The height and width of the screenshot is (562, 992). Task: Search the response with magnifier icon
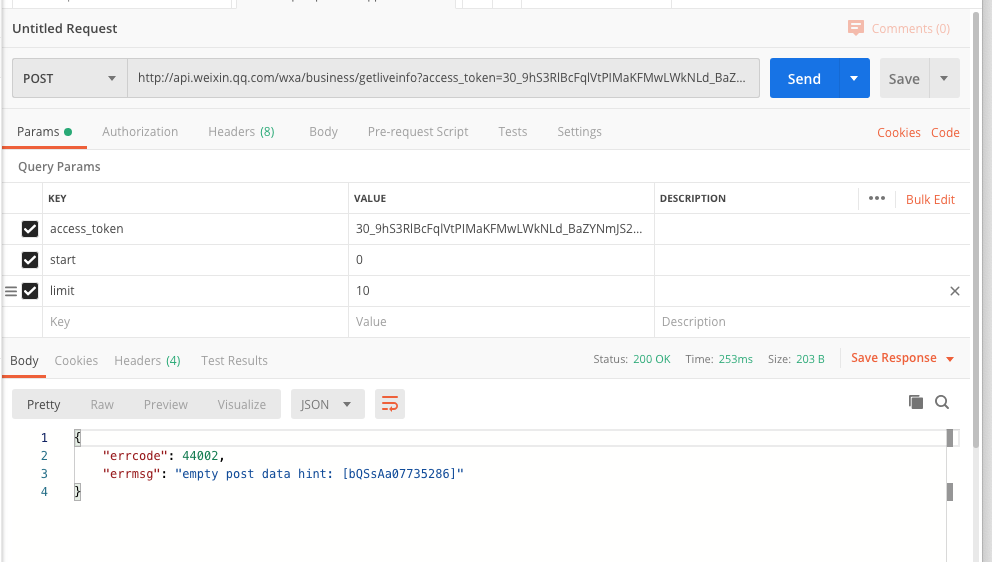942,402
